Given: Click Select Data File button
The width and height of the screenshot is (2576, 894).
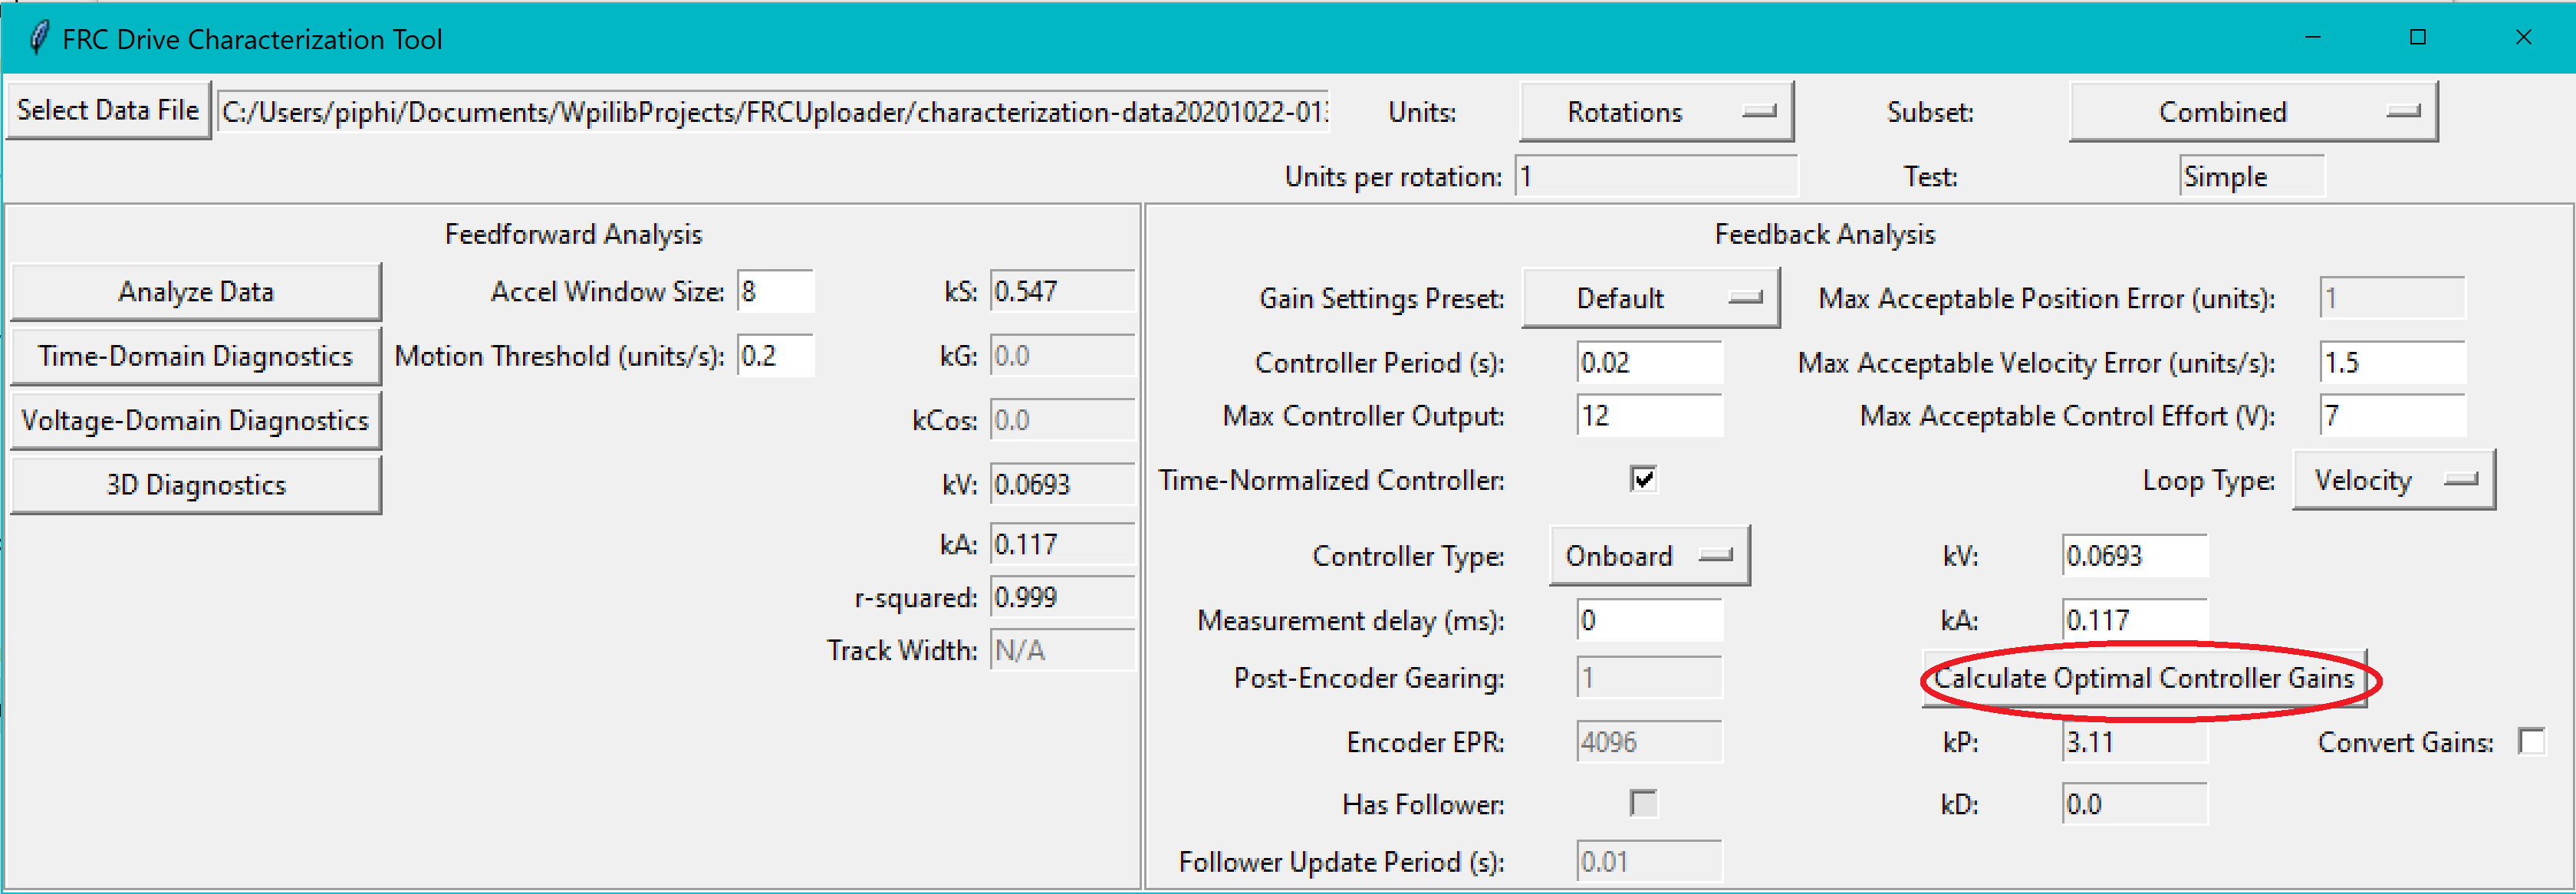Looking at the screenshot, I should pyautogui.click(x=109, y=110).
